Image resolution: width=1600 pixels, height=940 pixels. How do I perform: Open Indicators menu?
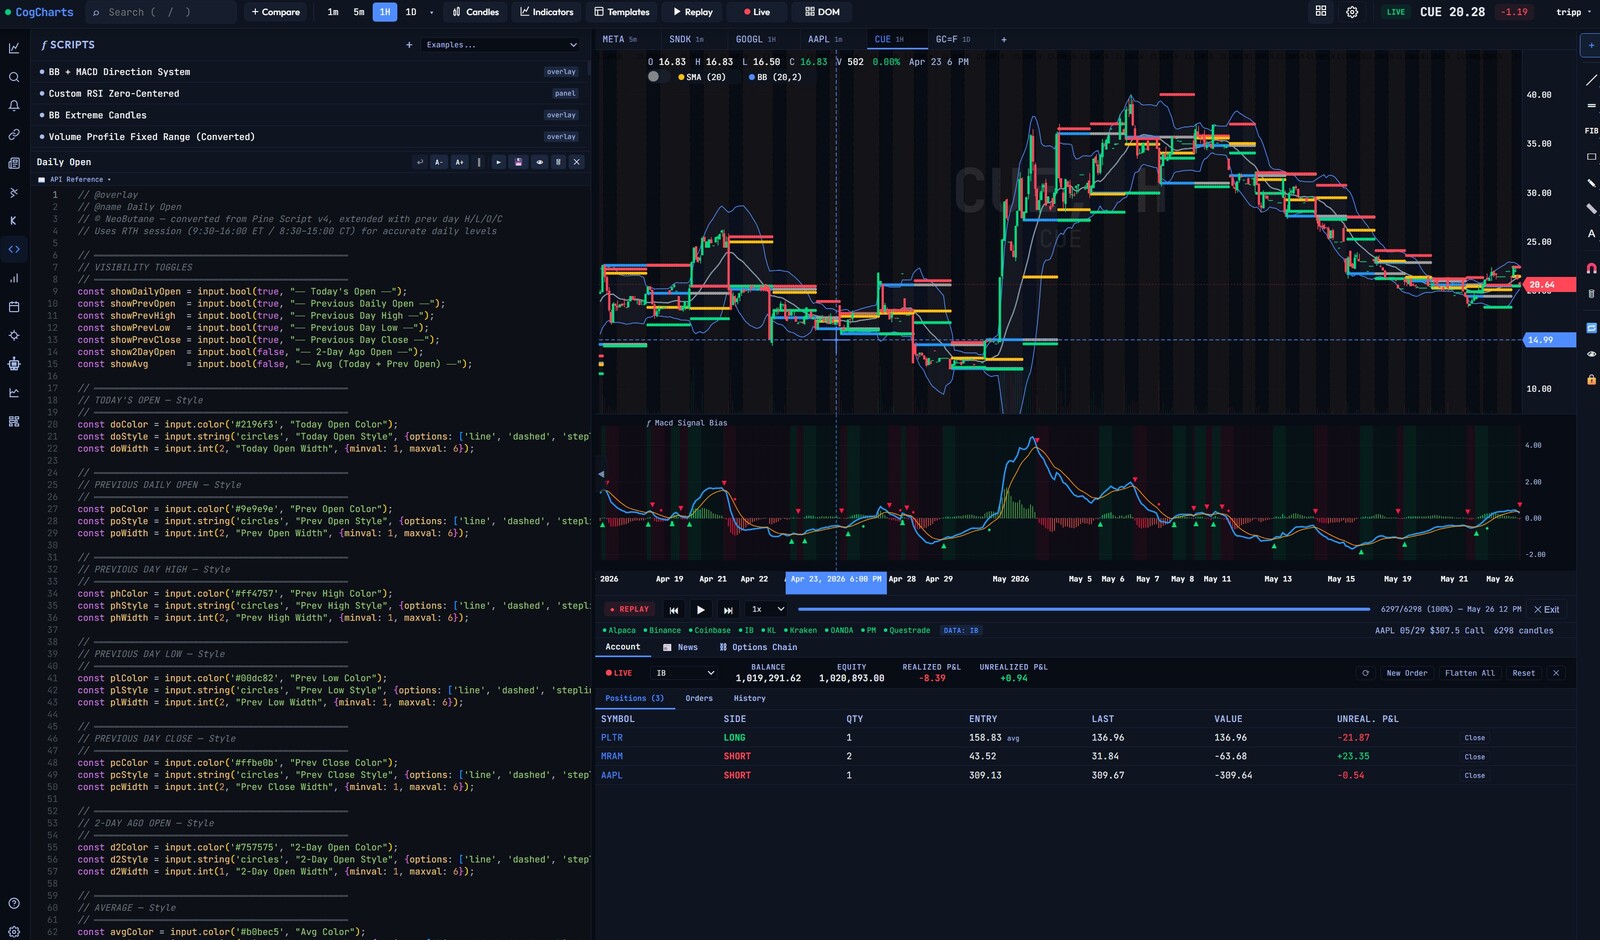pos(547,12)
